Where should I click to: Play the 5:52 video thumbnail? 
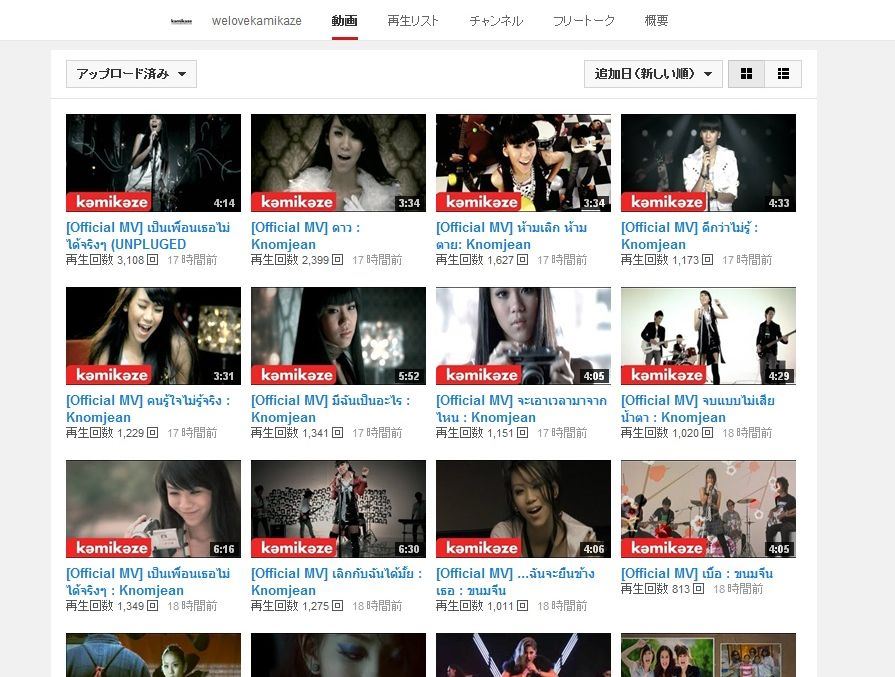pyautogui.click(x=338, y=336)
